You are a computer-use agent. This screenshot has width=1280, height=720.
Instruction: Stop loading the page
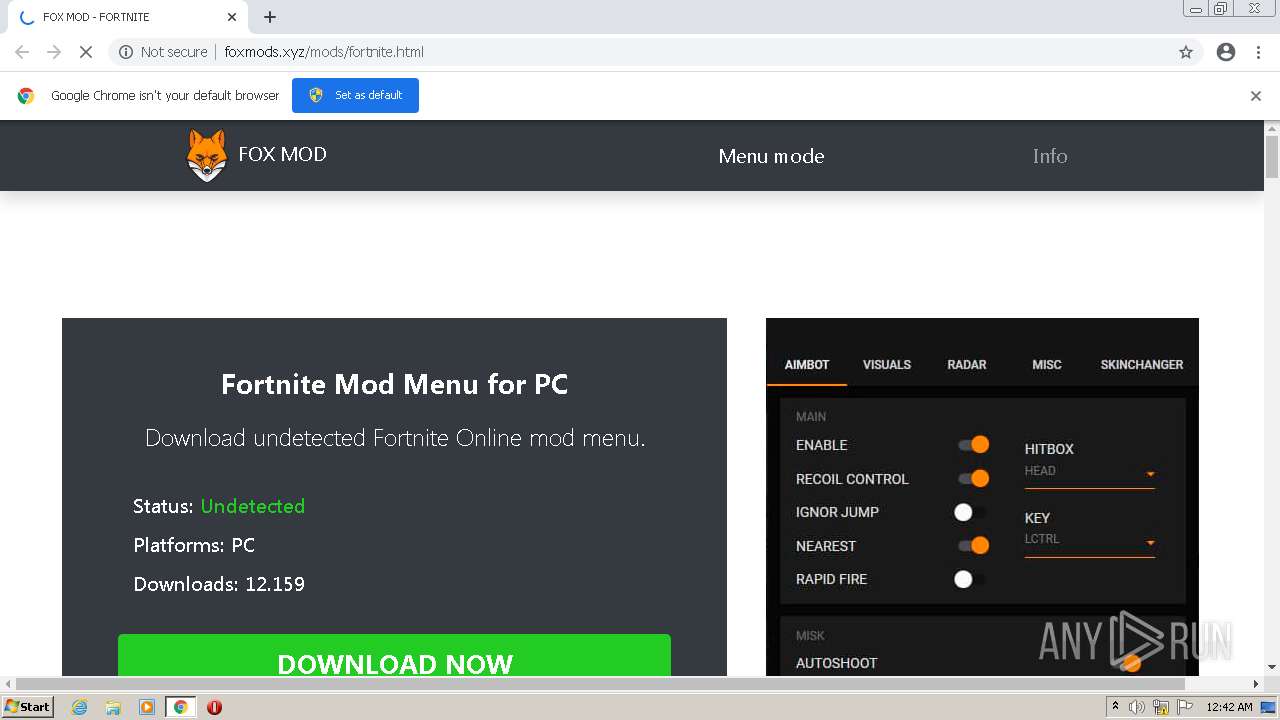86,52
